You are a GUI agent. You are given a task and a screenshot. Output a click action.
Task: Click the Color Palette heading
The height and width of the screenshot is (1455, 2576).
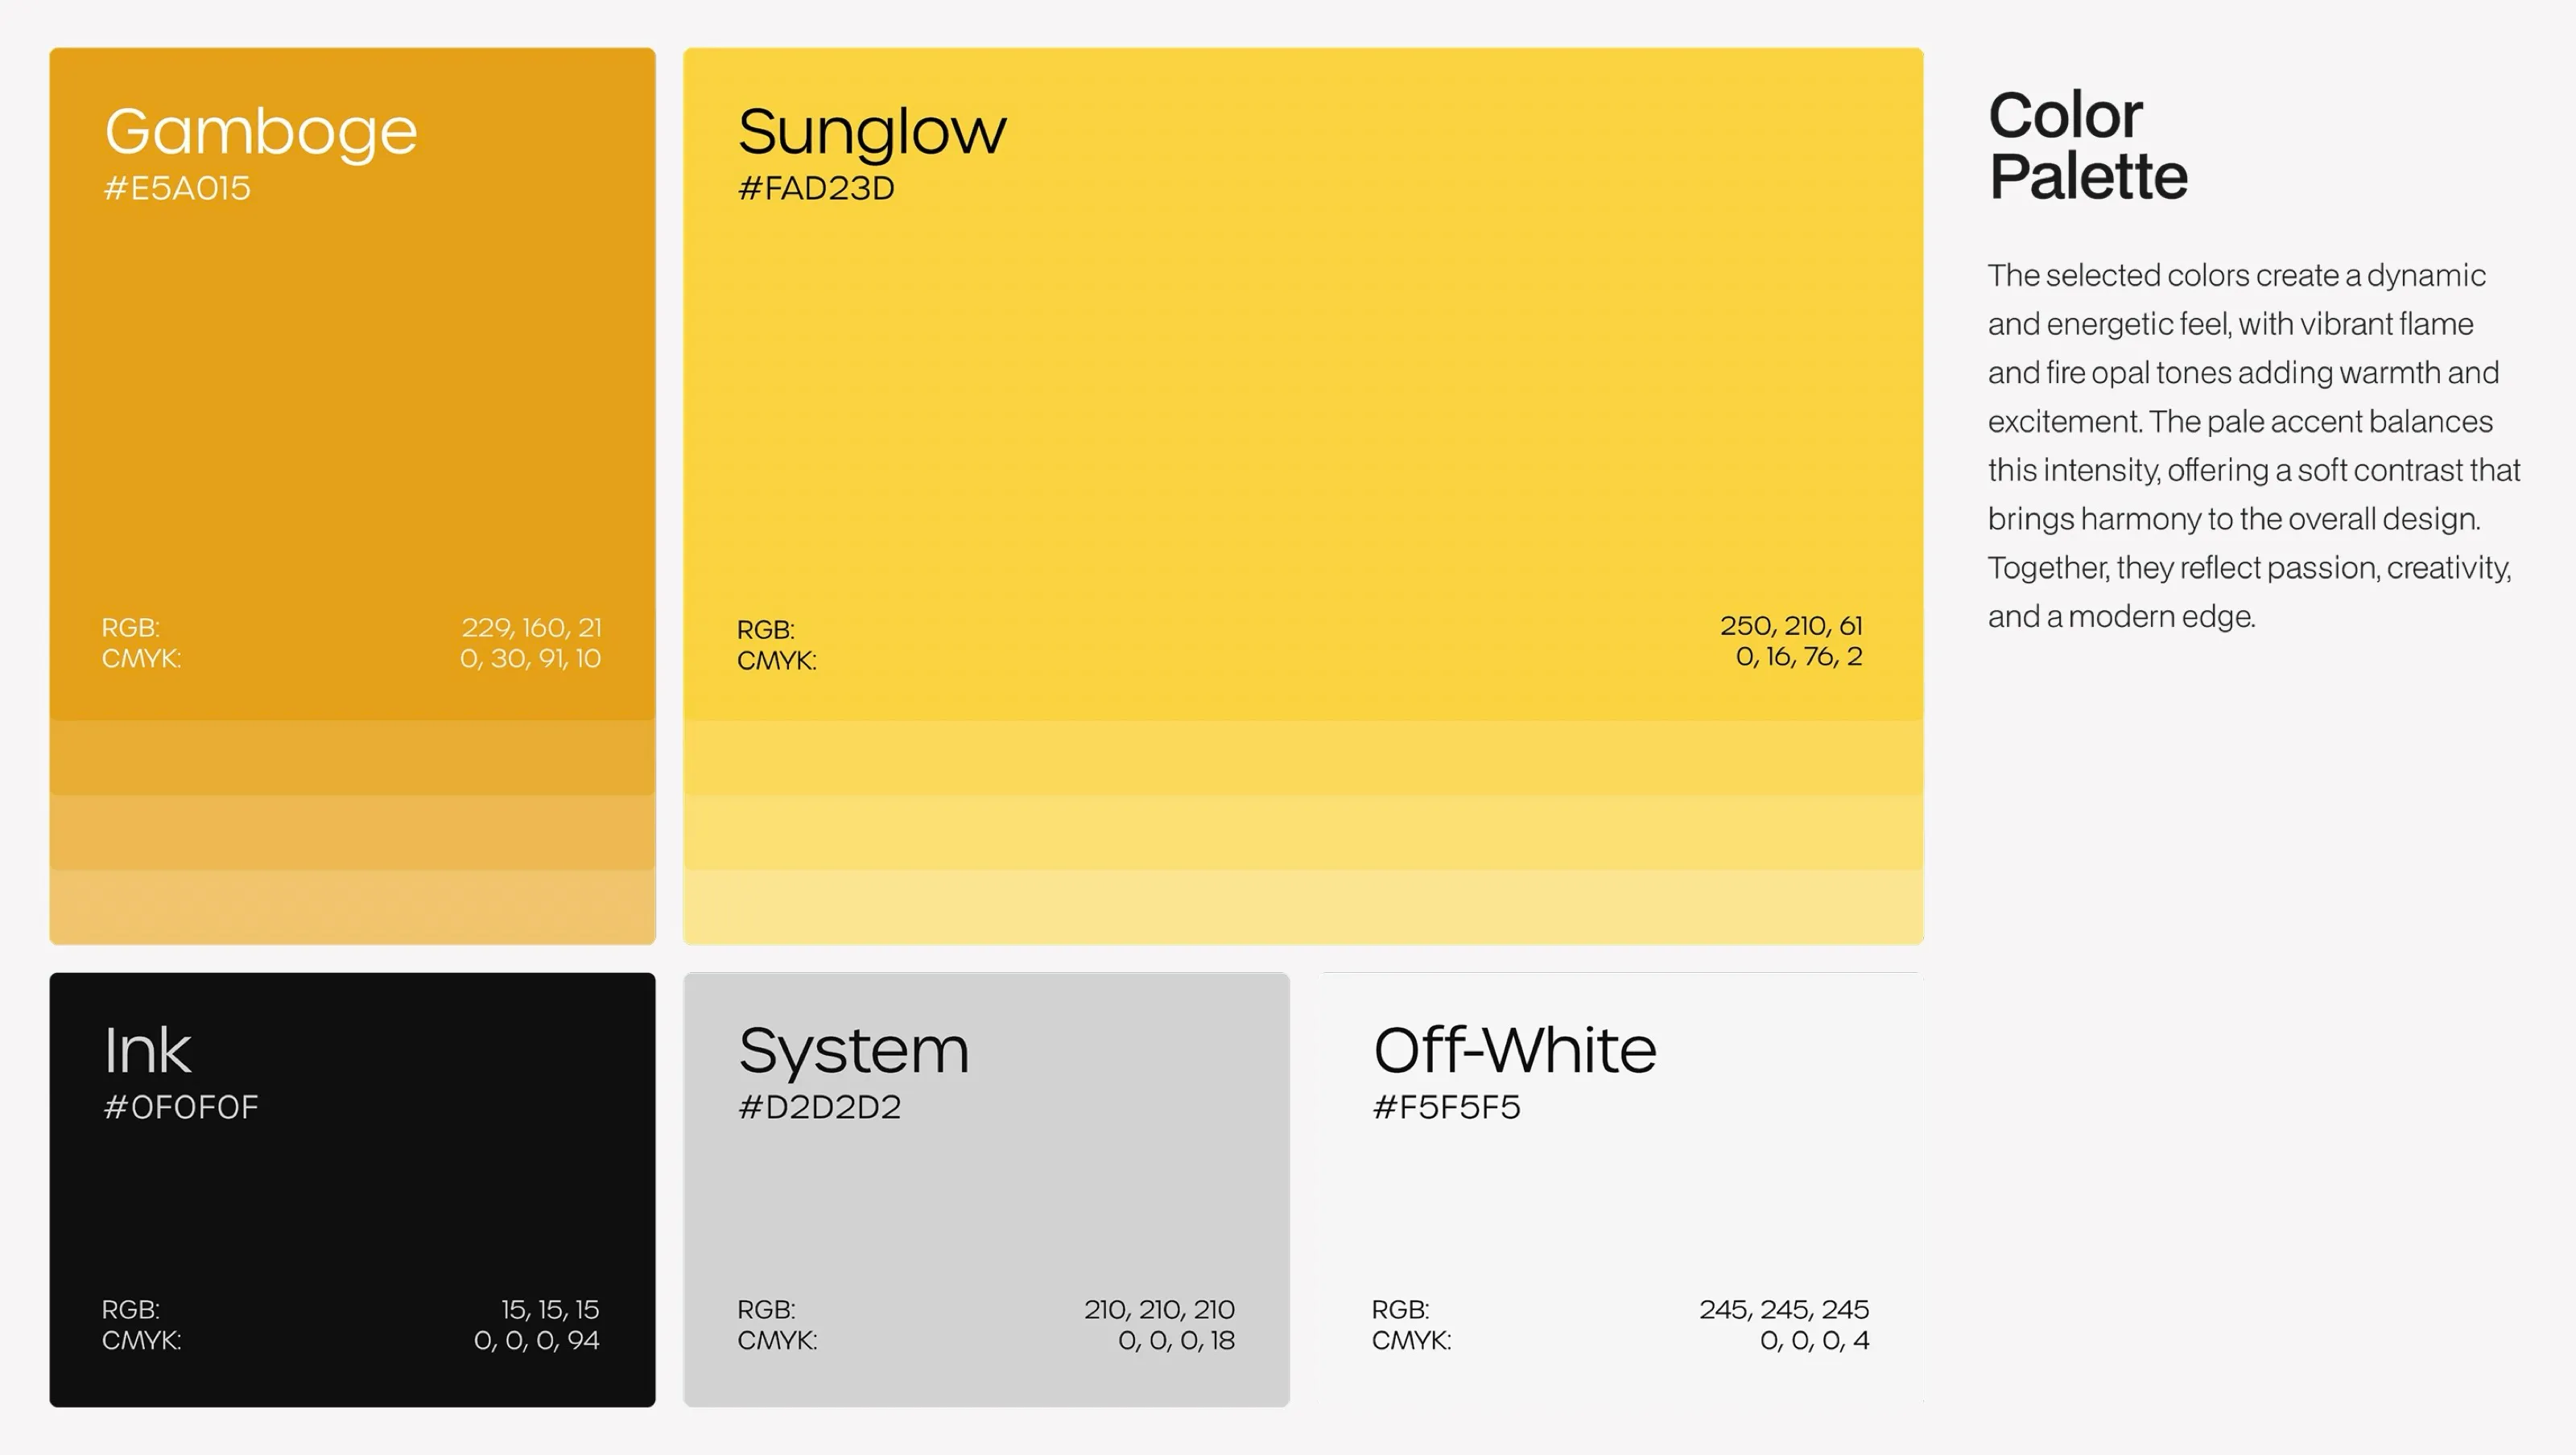click(2088, 146)
